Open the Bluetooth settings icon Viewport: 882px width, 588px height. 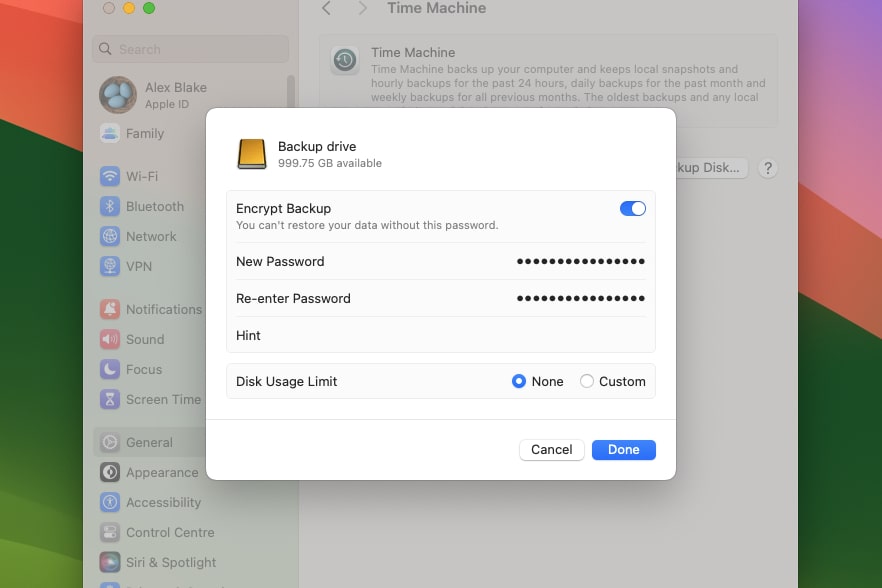coord(110,207)
